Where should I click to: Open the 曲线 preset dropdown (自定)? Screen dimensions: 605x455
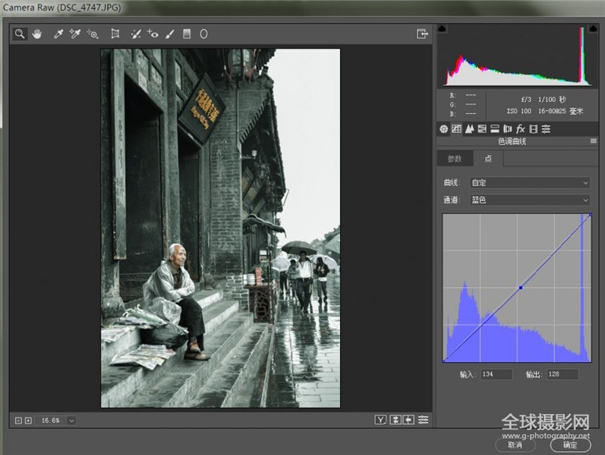[x=530, y=183]
